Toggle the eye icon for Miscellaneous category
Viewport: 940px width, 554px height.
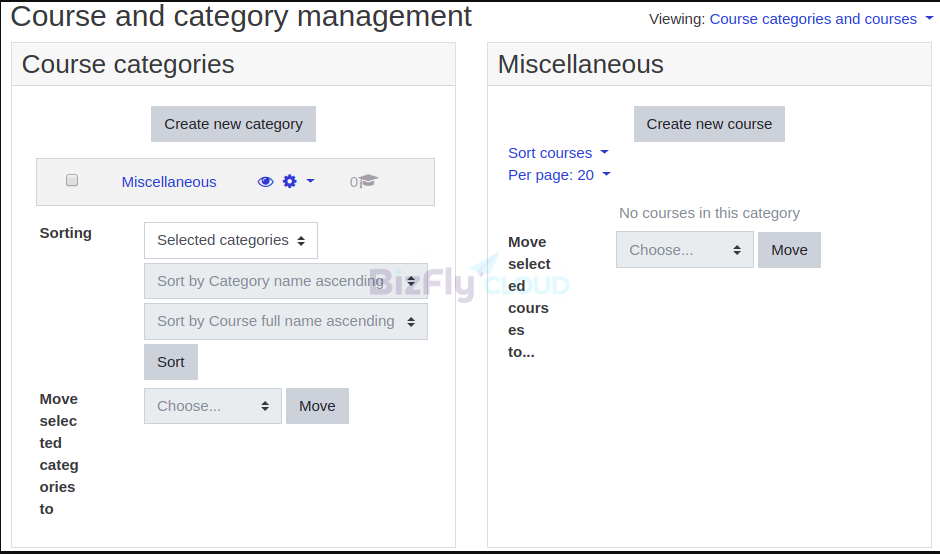point(266,182)
